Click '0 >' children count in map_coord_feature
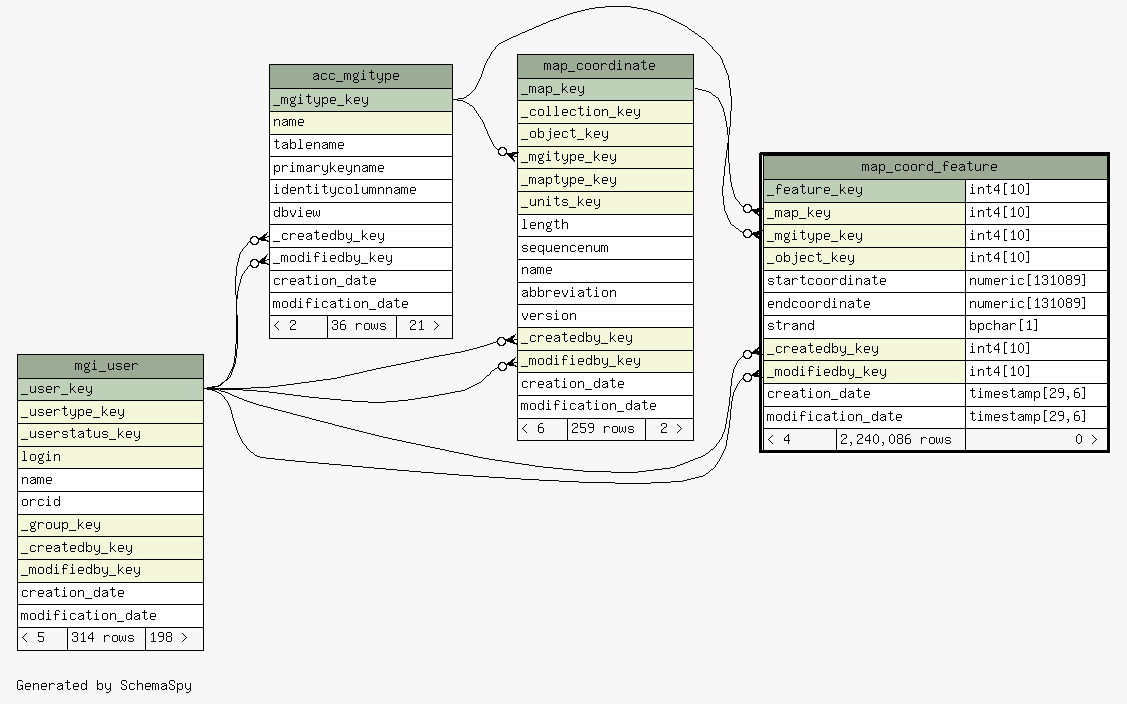 pos(1036,440)
